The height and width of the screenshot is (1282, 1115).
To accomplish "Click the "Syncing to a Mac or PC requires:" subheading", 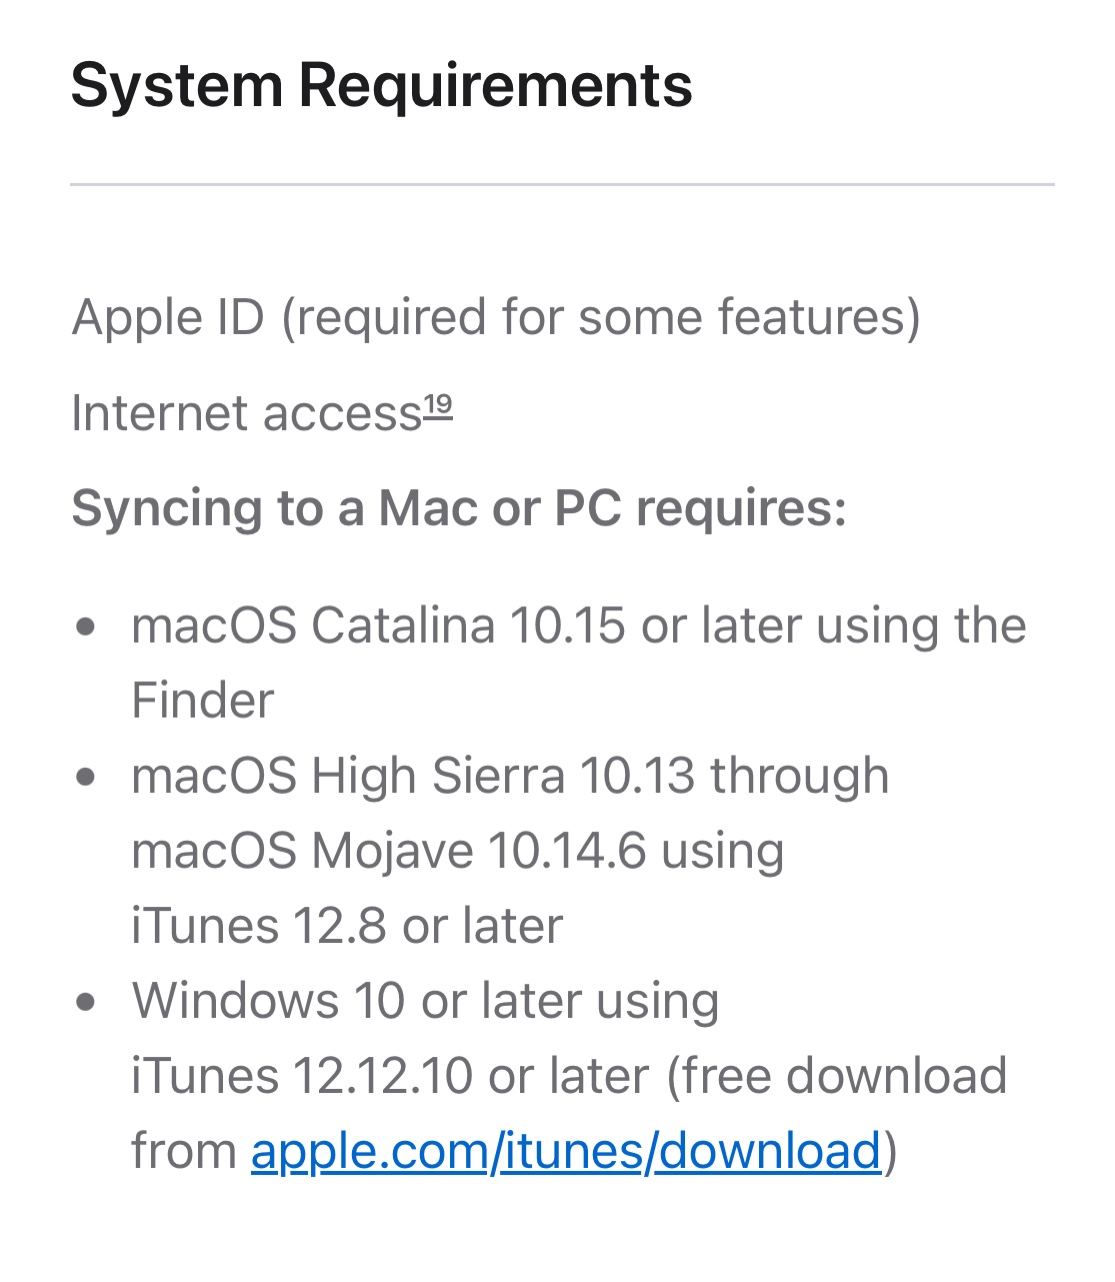I will (459, 508).
